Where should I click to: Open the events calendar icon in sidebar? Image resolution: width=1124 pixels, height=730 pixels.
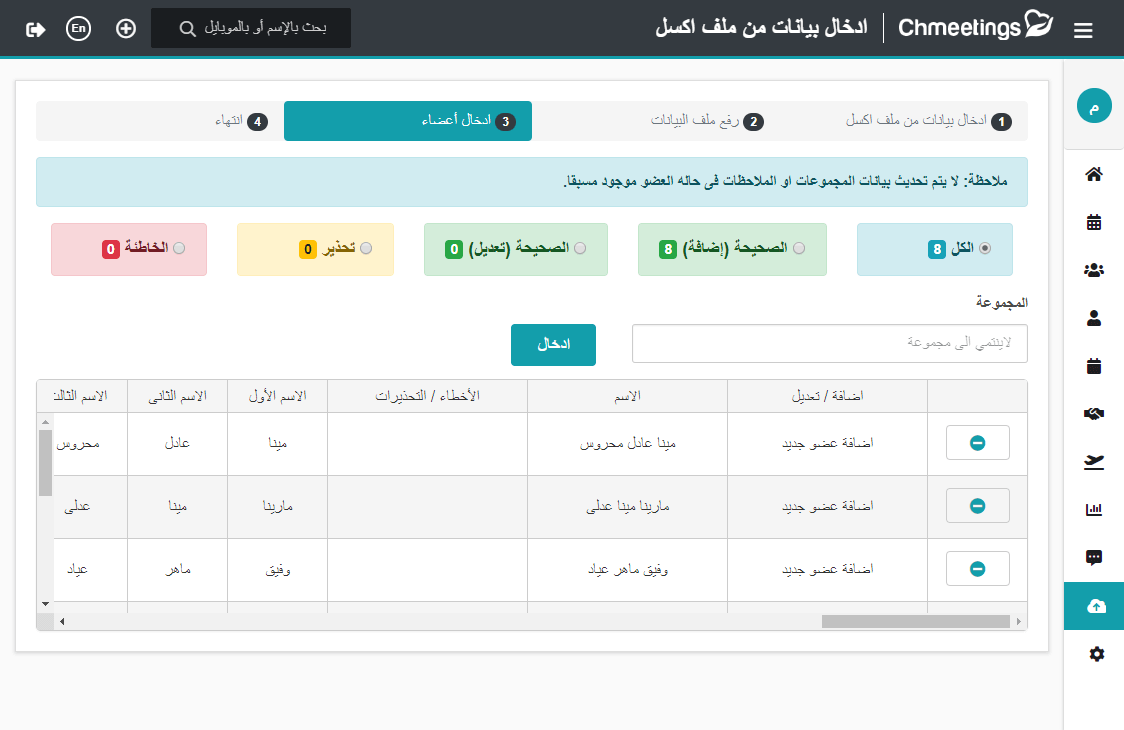click(1094, 366)
